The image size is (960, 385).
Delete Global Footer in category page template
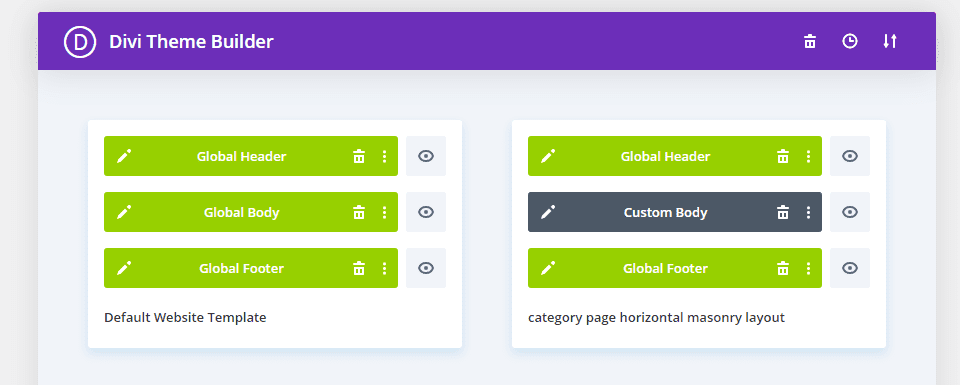(783, 268)
